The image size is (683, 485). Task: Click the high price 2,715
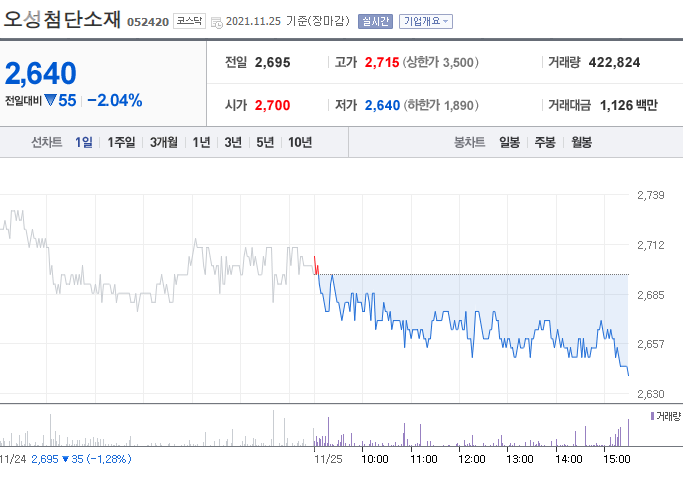382,62
